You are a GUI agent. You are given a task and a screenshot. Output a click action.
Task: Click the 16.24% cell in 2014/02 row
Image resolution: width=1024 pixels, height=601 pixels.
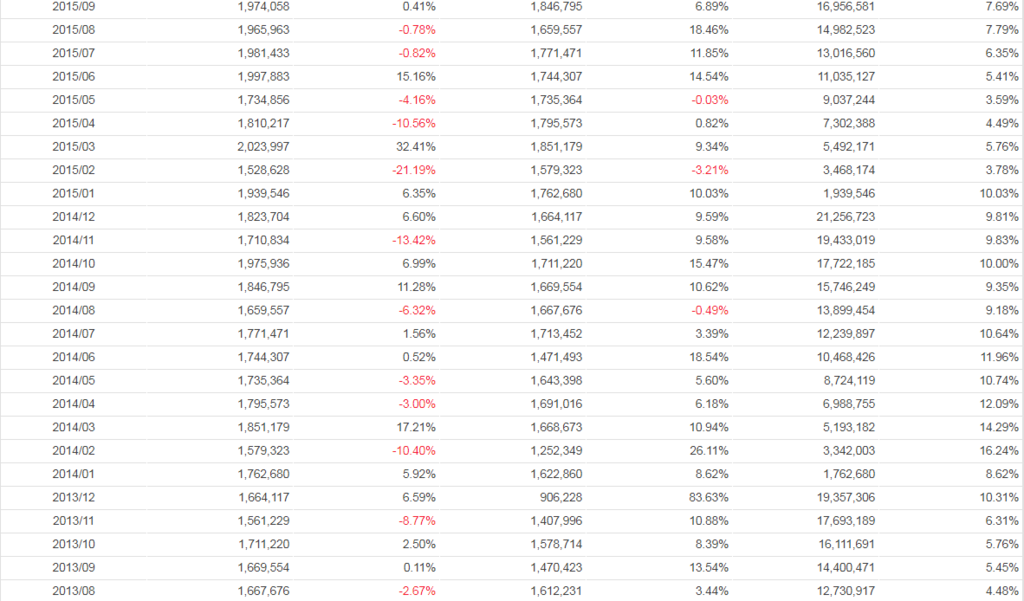click(999, 450)
